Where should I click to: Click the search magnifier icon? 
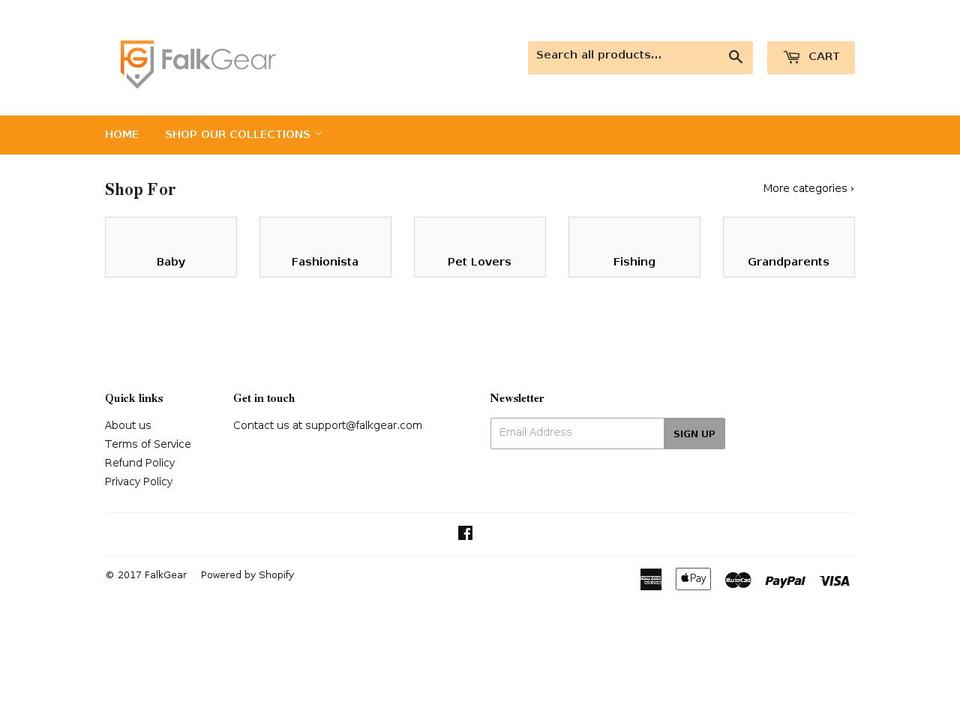(x=735, y=57)
